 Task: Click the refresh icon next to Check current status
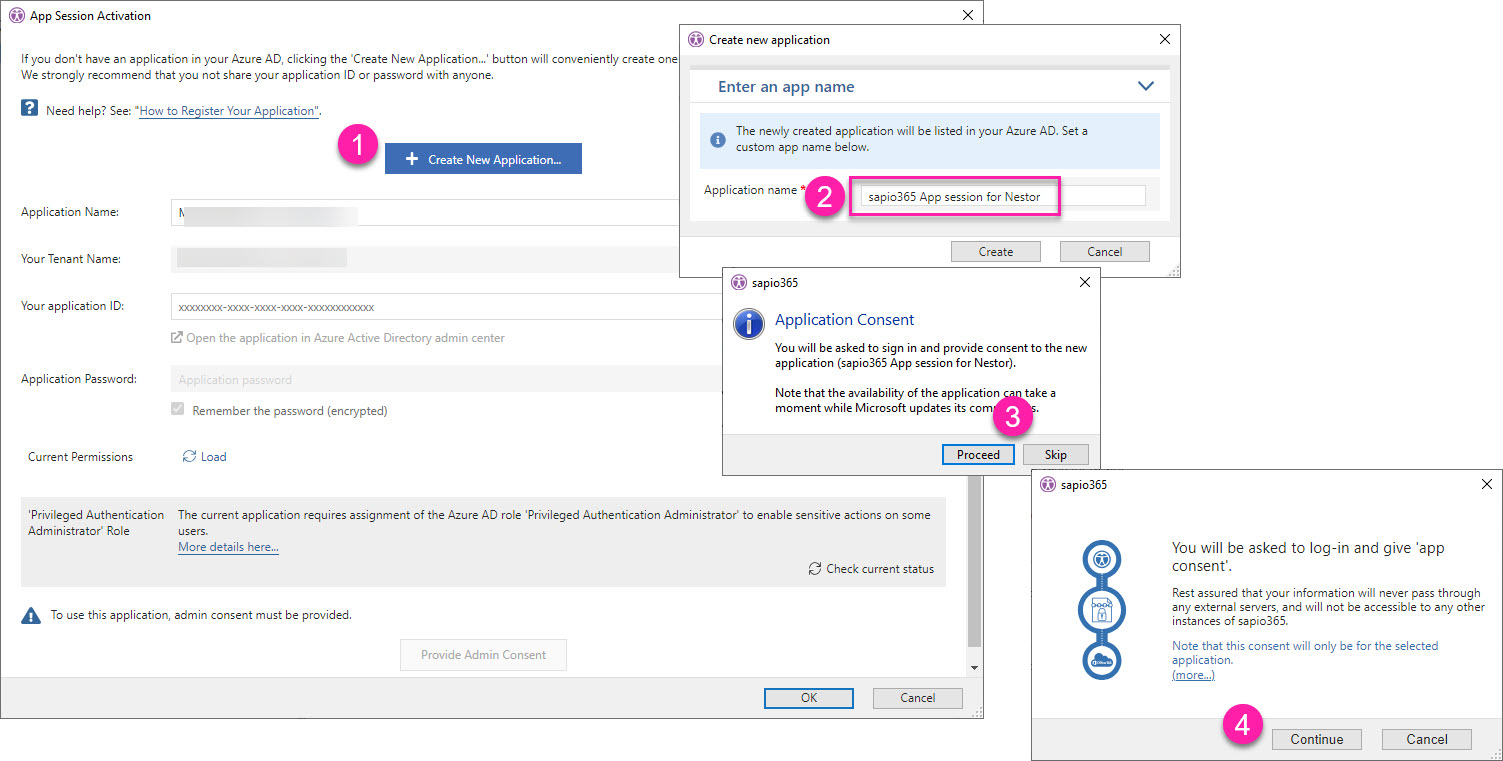[x=815, y=569]
